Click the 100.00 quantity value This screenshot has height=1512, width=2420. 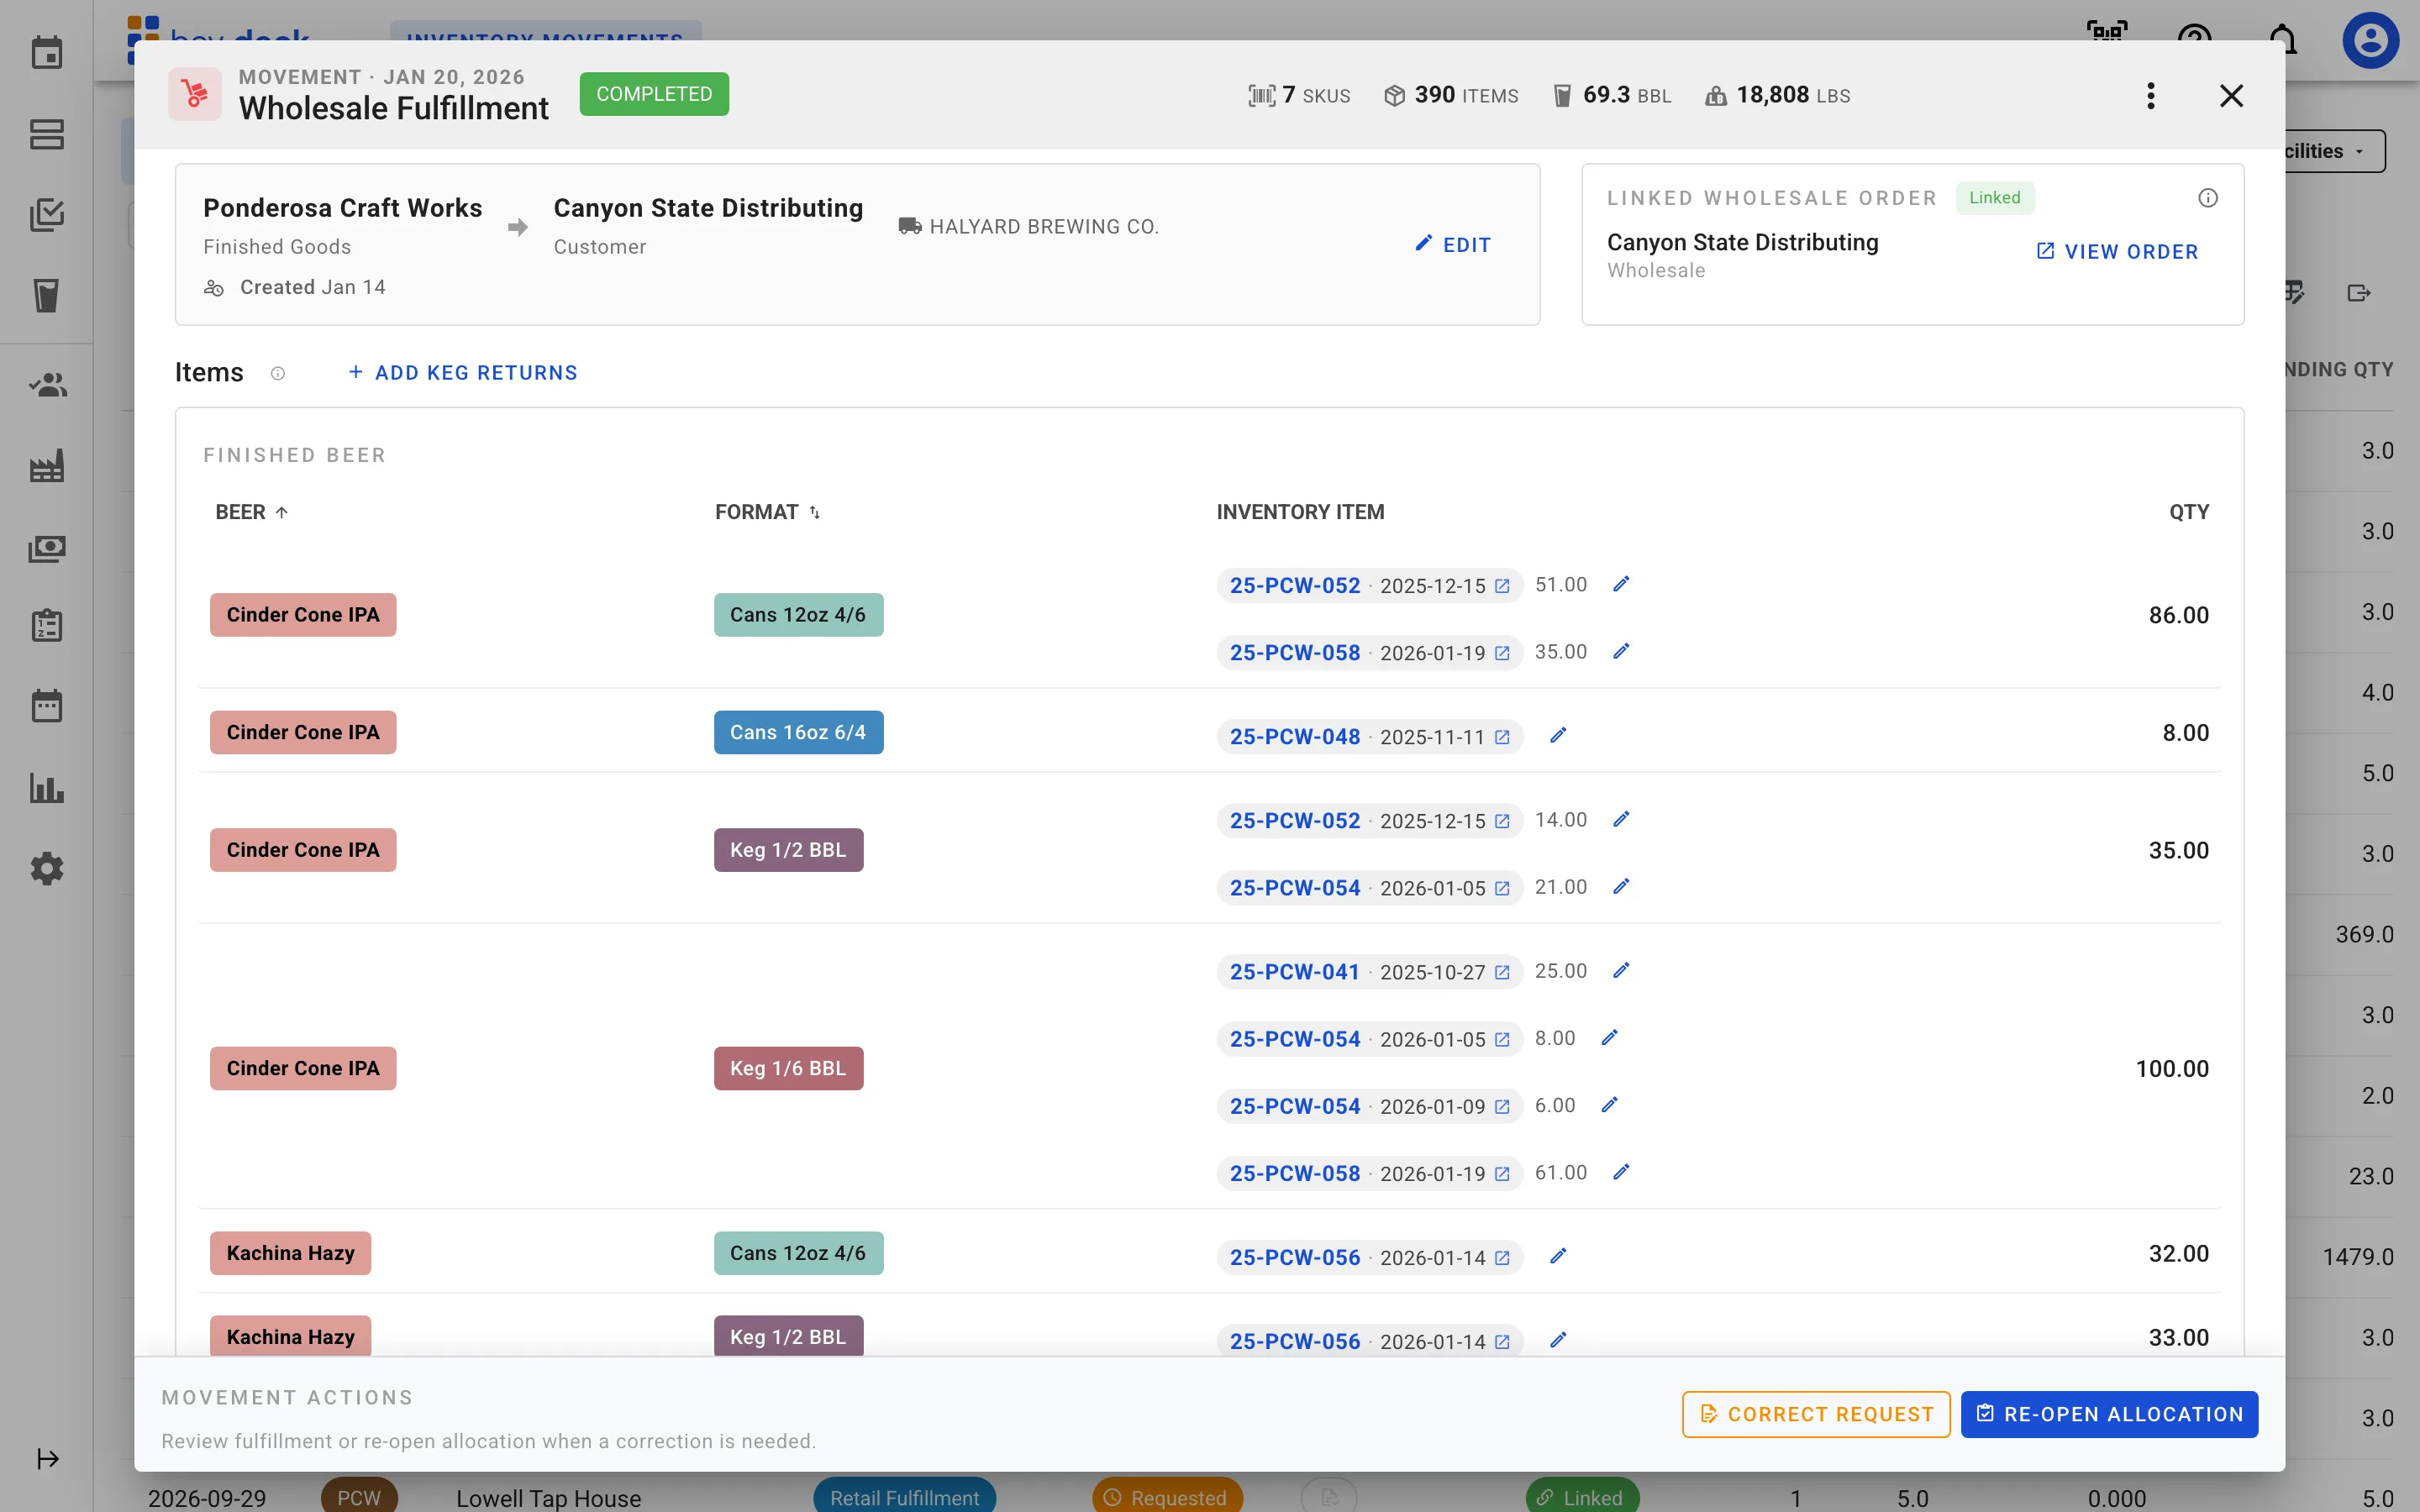[x=2172, y=1068]
